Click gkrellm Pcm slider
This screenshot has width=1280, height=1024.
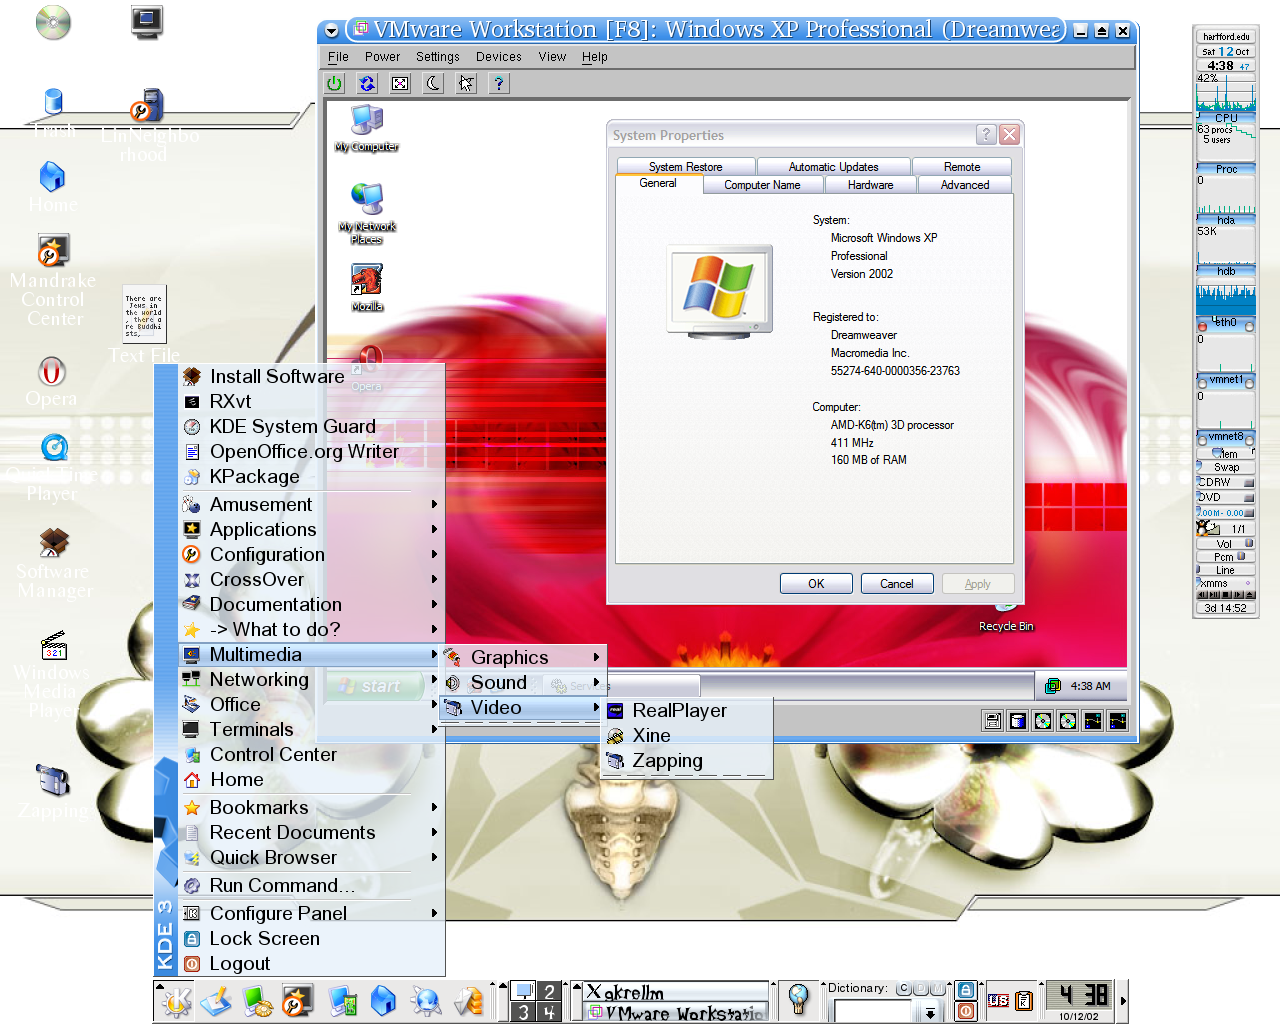coord(1226,557)
